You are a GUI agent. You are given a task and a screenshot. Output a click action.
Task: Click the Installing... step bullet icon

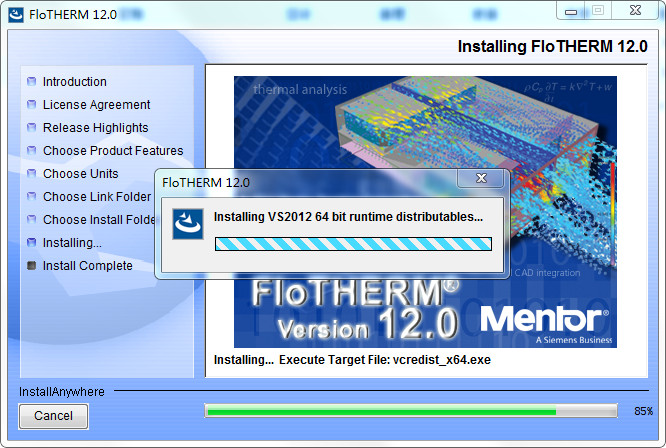[x=31, y=242]
